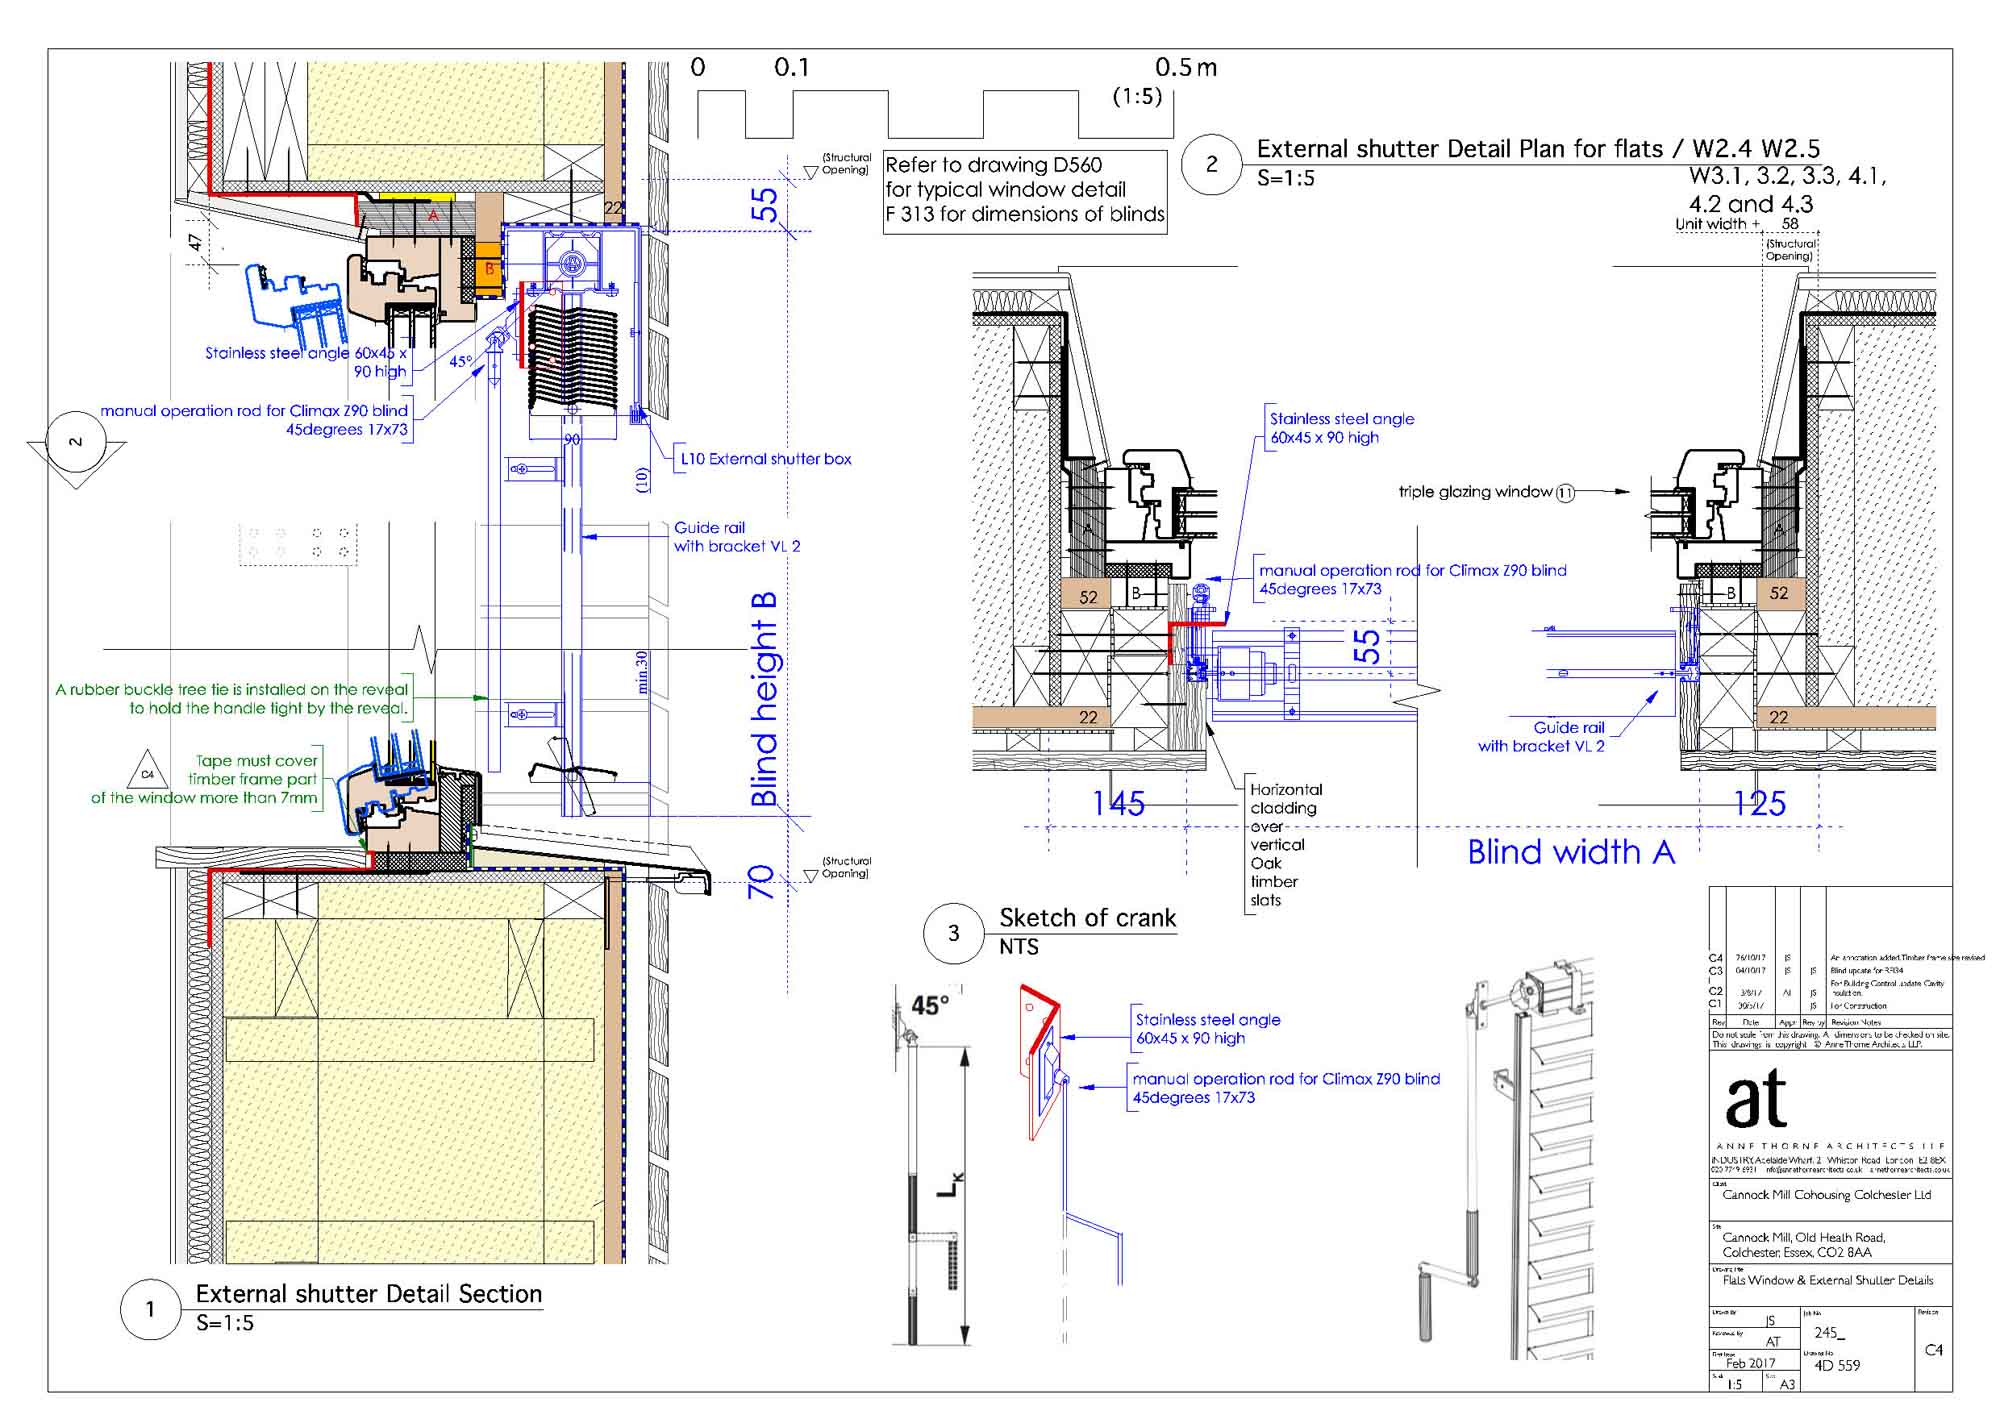Click the drawing number '4D 559' field
This screenshot has width=2000, height=1415.
(x=1837, y=1365)
